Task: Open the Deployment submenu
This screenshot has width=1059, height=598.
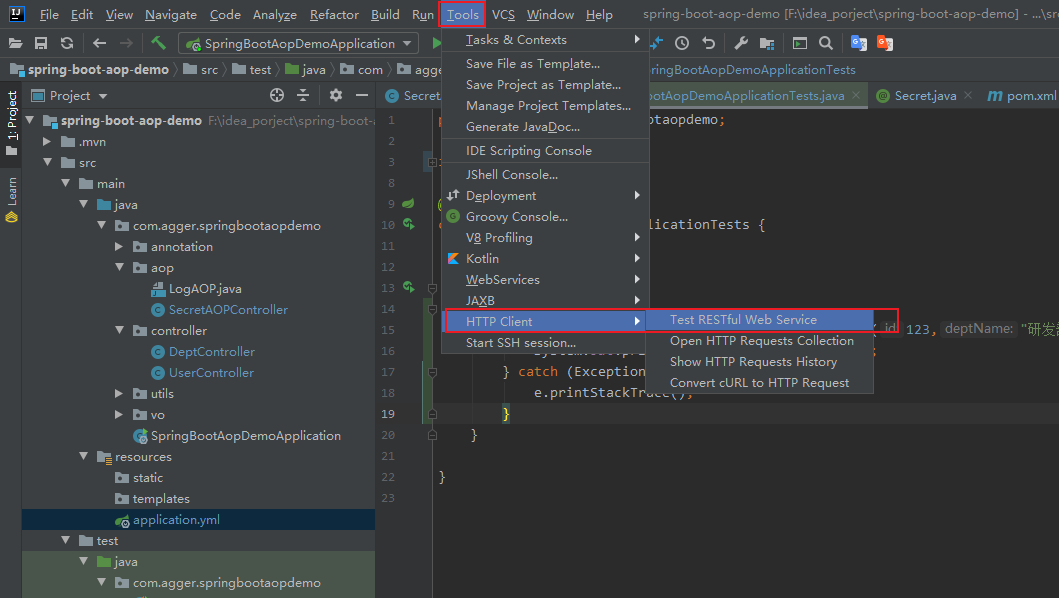Action: [545, 195]
